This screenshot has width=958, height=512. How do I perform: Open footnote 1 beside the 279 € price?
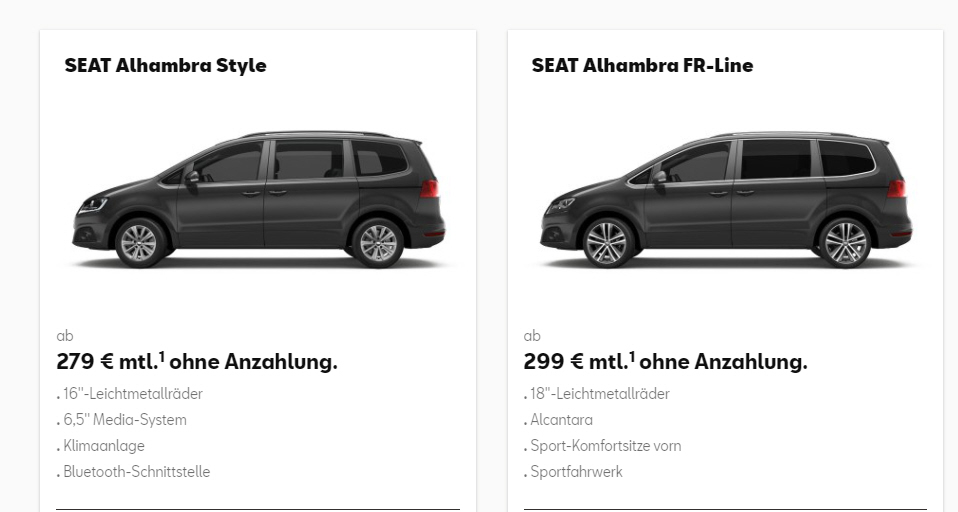click(x=162, y=356)
